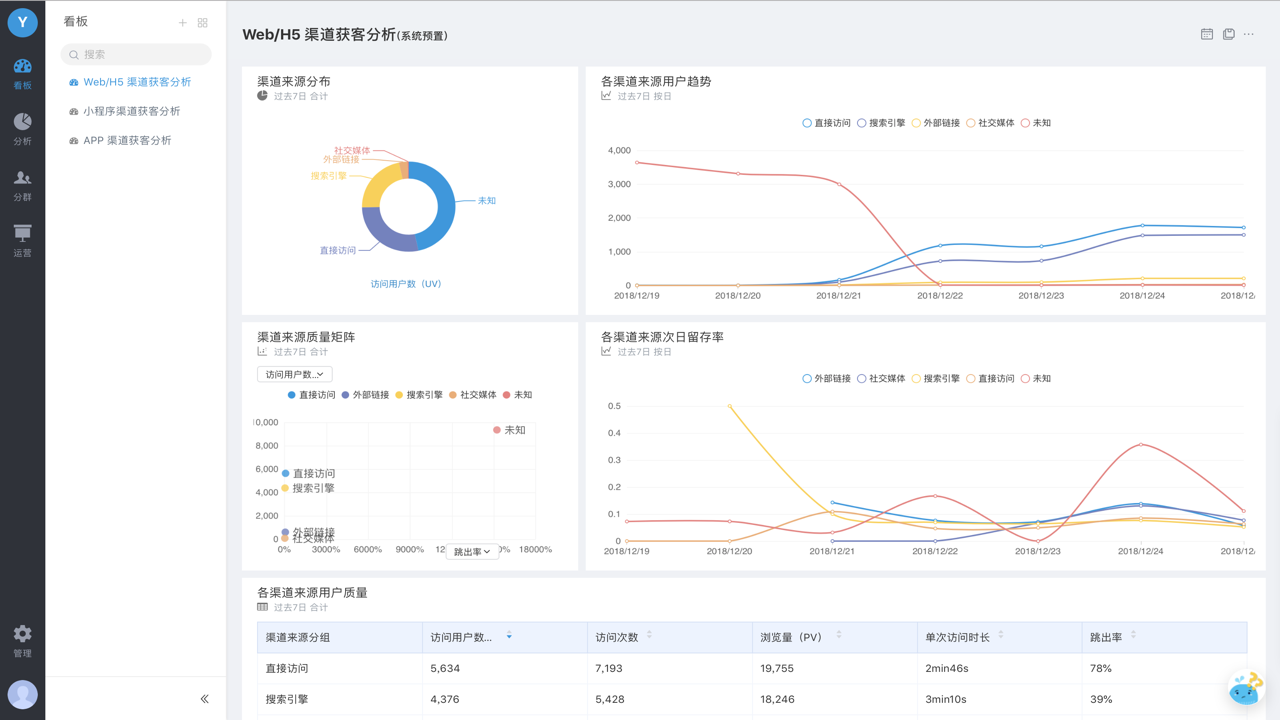Open the 看板 dashboard section in sidebar
The image size is (1280, 720).
[x=22, y=74]
